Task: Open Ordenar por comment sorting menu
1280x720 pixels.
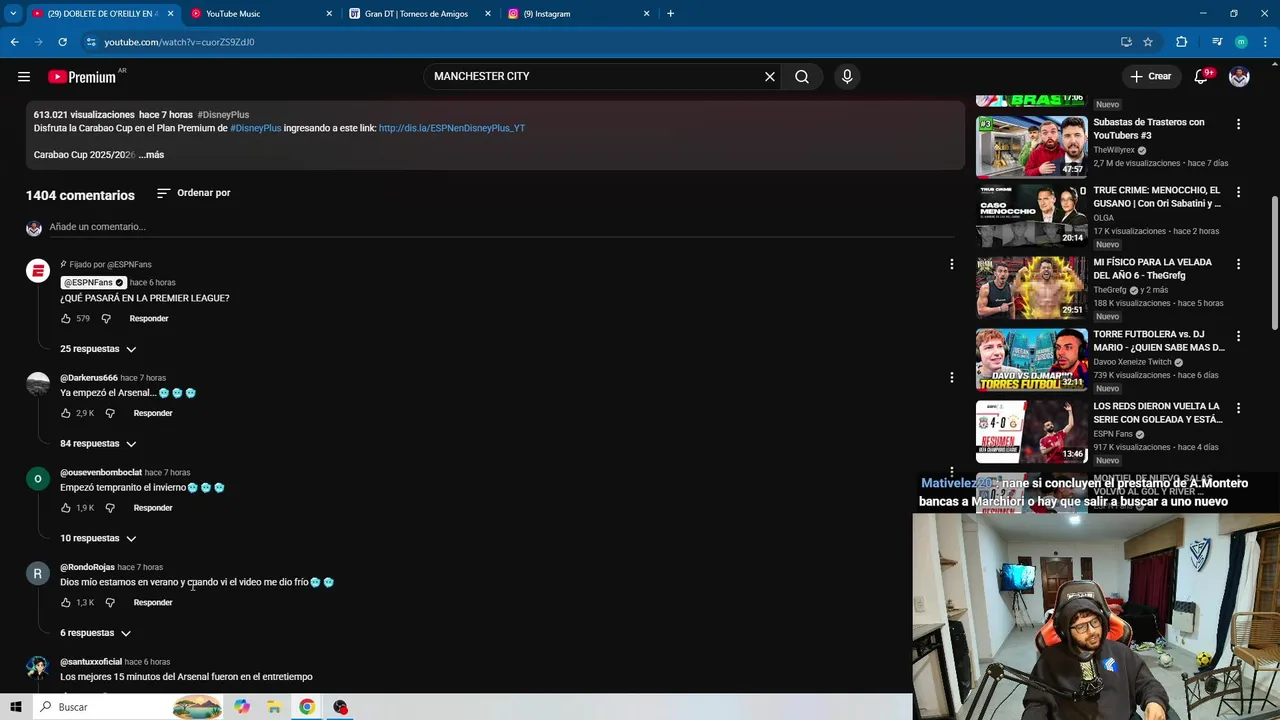Action: tap(194, 193)
